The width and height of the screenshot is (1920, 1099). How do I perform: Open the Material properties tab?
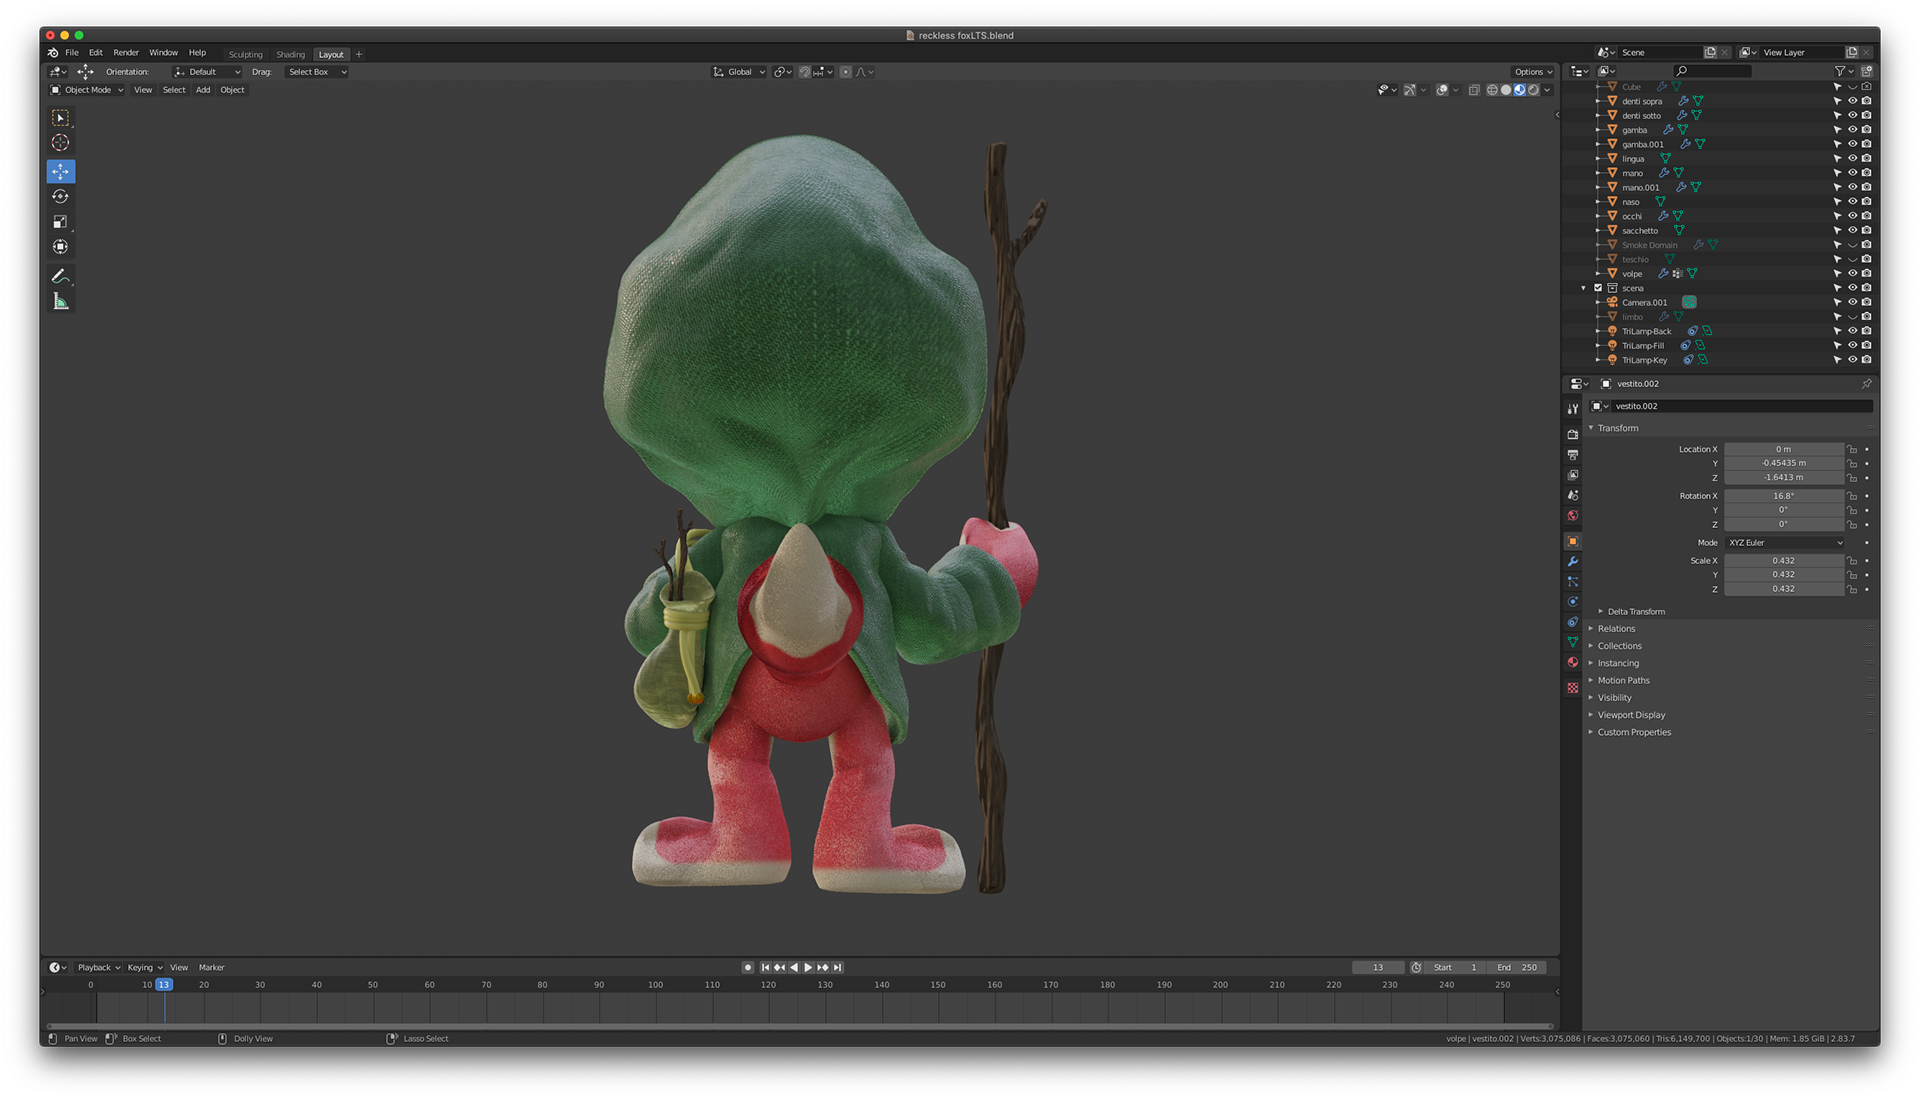pos(1573,663)
